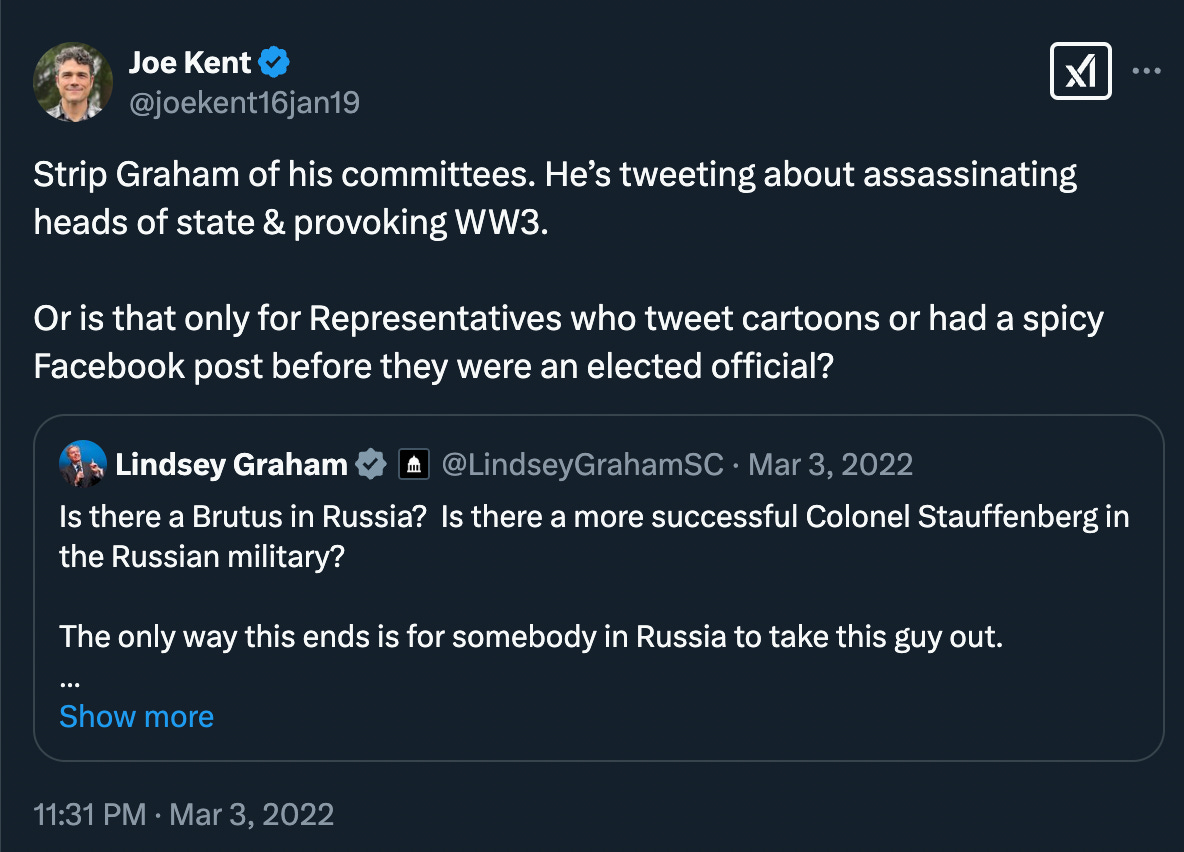Click Joe Kent's blue verified badge
This screenshot has width=1184, height=852.
(275, 64)
